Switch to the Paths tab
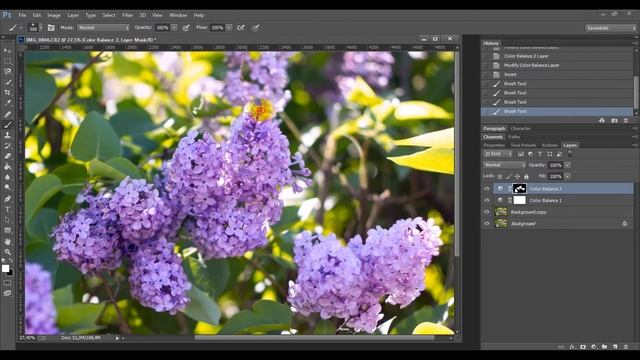640x360 pixels. pyautogui.click(x=514, y=137)
